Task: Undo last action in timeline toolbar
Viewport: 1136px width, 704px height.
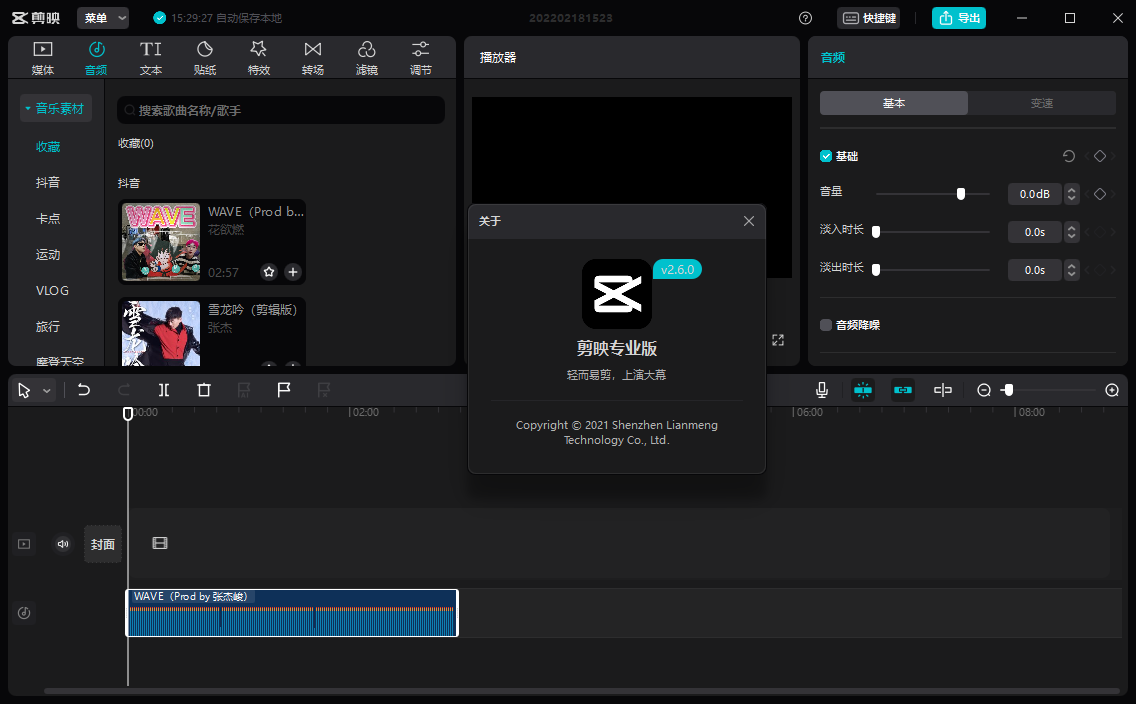Action: coord(84,390)
